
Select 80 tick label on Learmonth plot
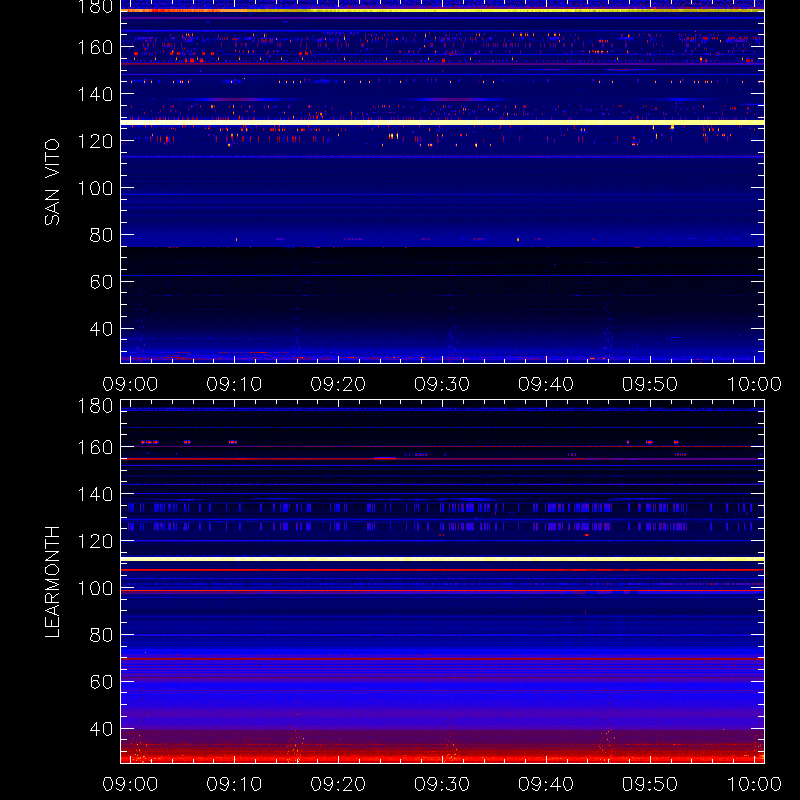click(101, 635)
